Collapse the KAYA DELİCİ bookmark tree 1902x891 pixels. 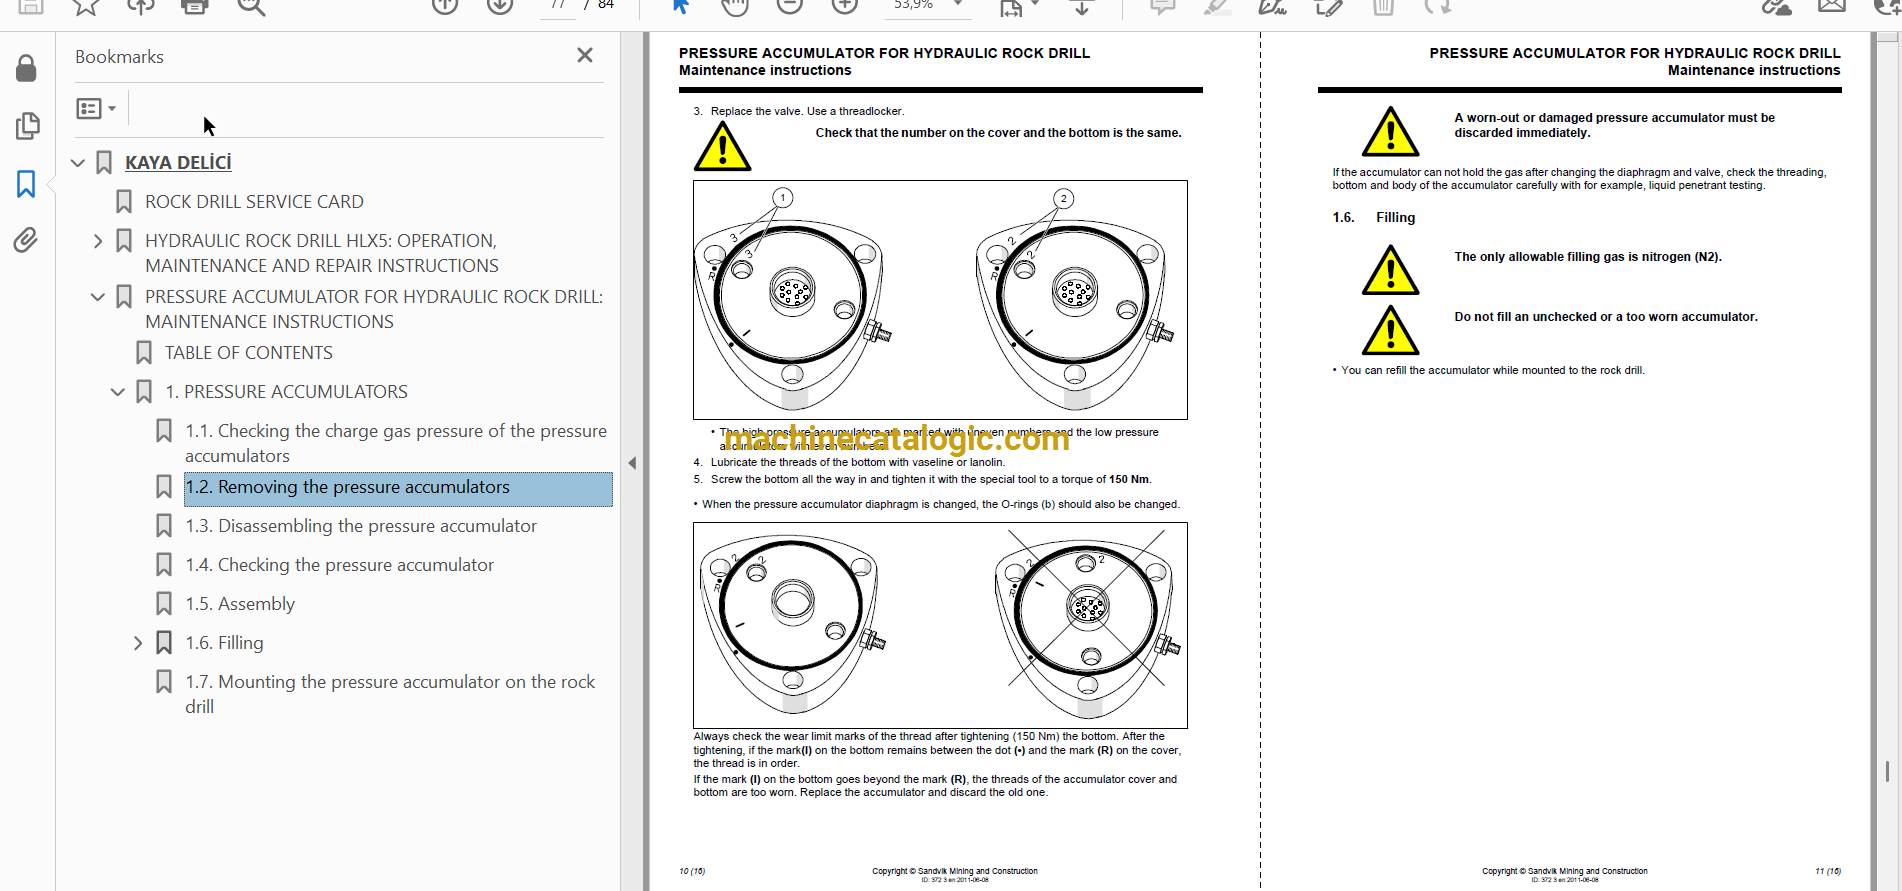coord(78,162)
